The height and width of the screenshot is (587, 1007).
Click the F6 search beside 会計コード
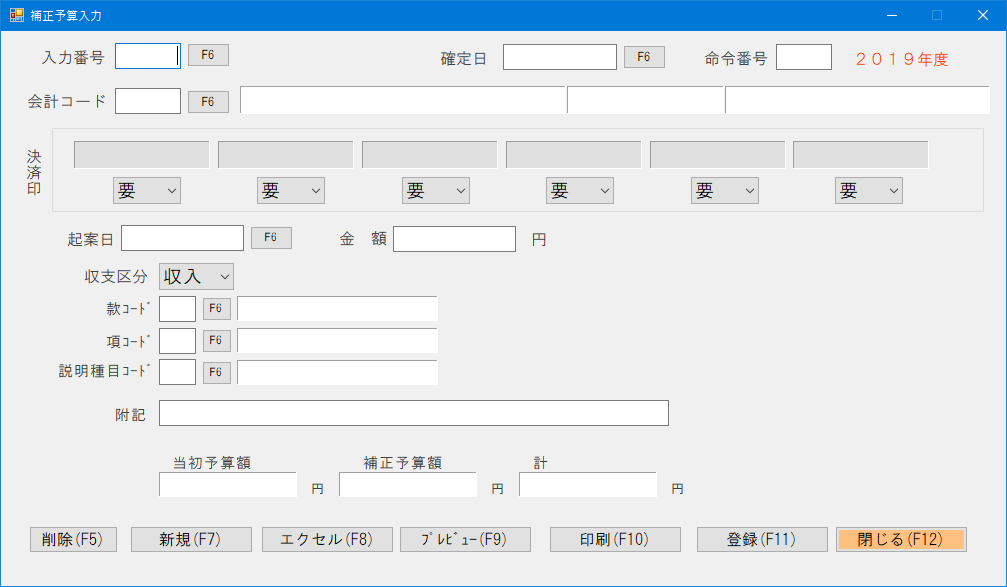(208, 101)
